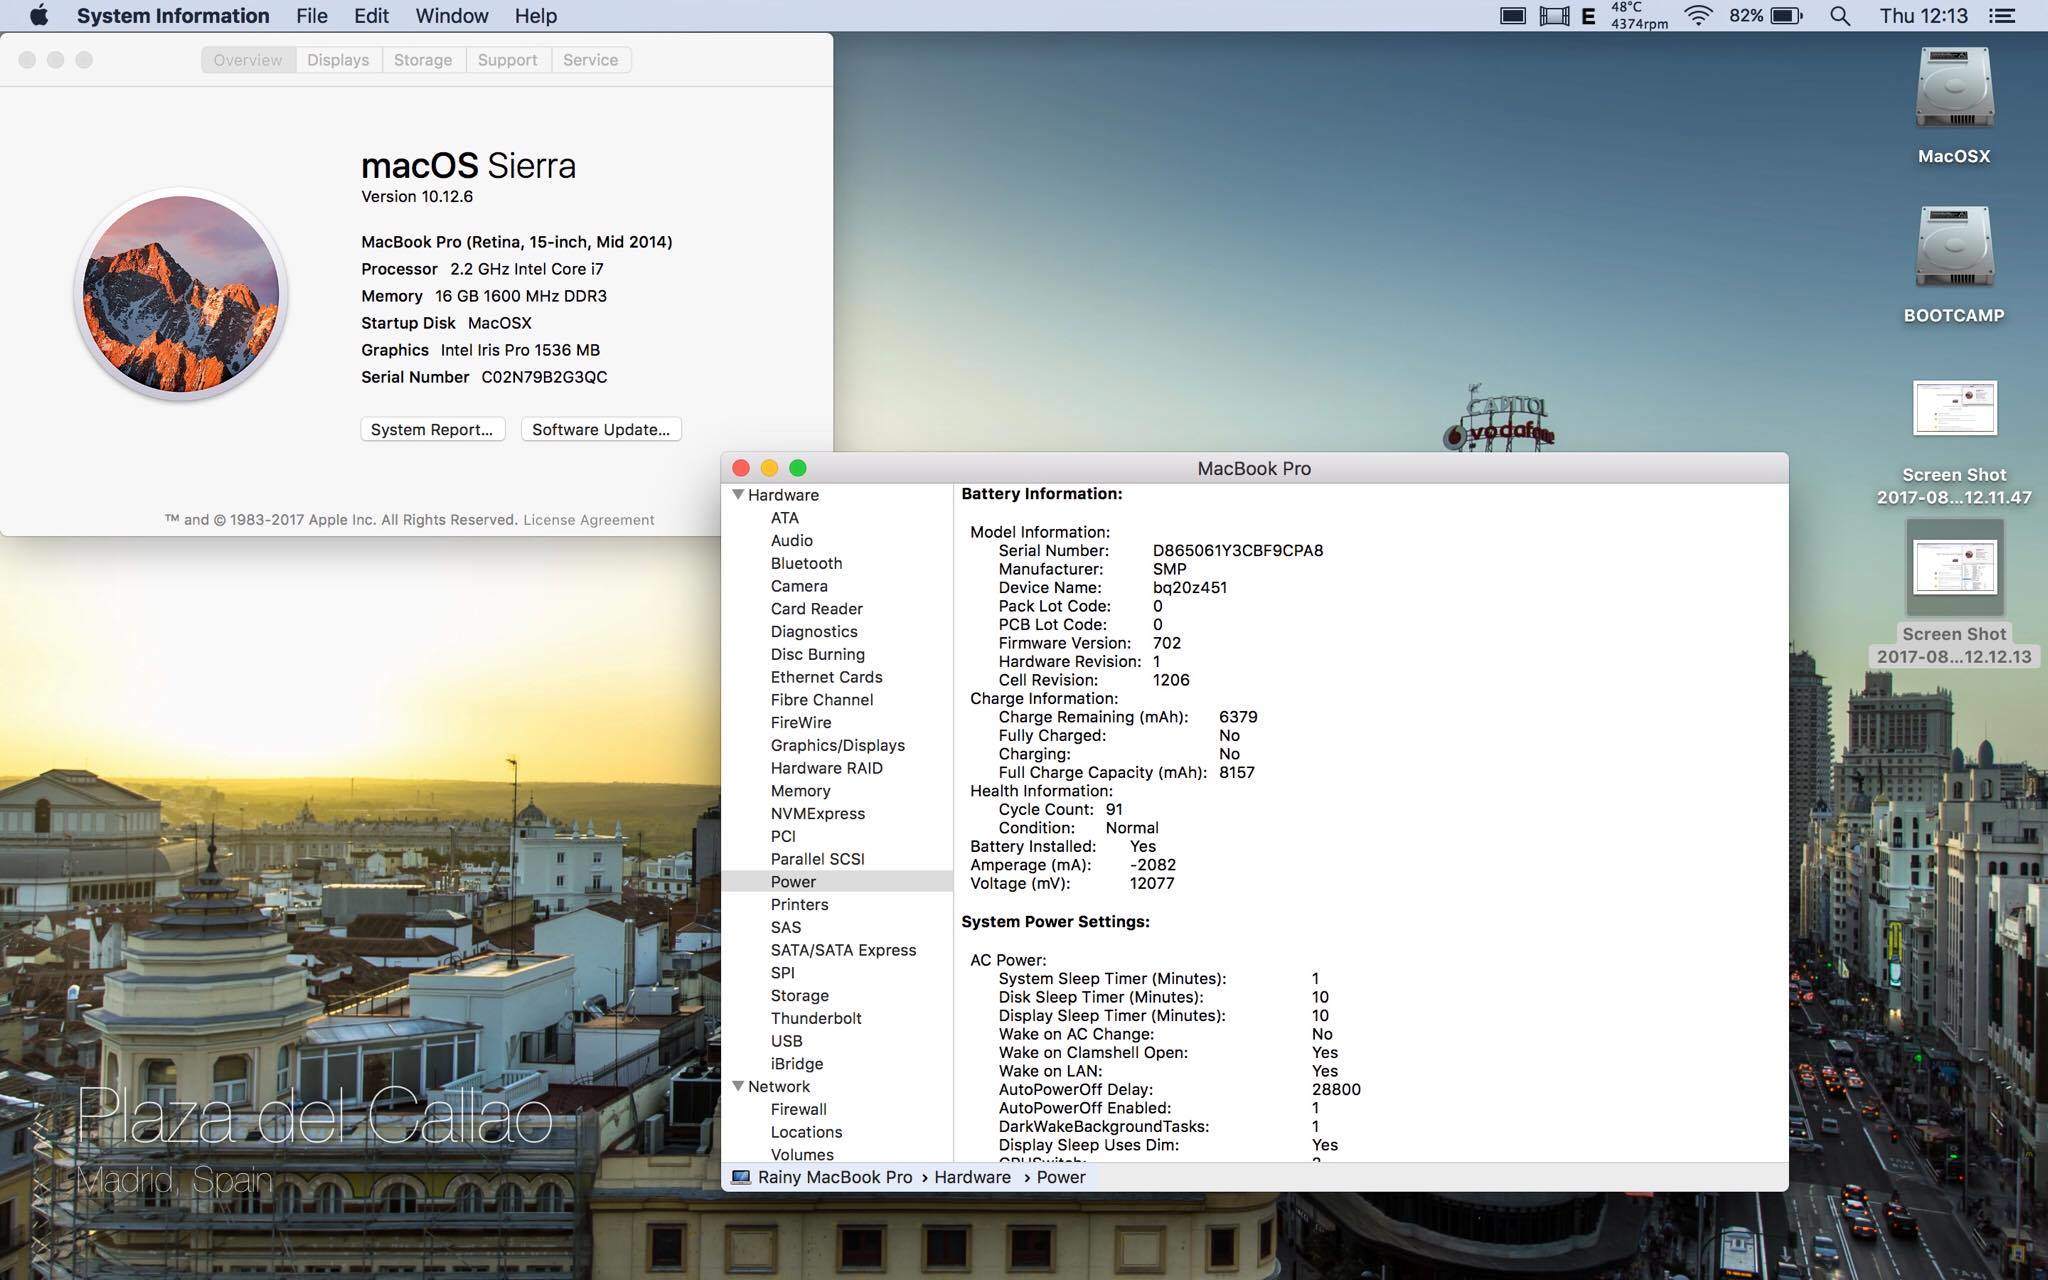
Task: Collapse the Hardware section triangle
Action: tap(738, 495)
